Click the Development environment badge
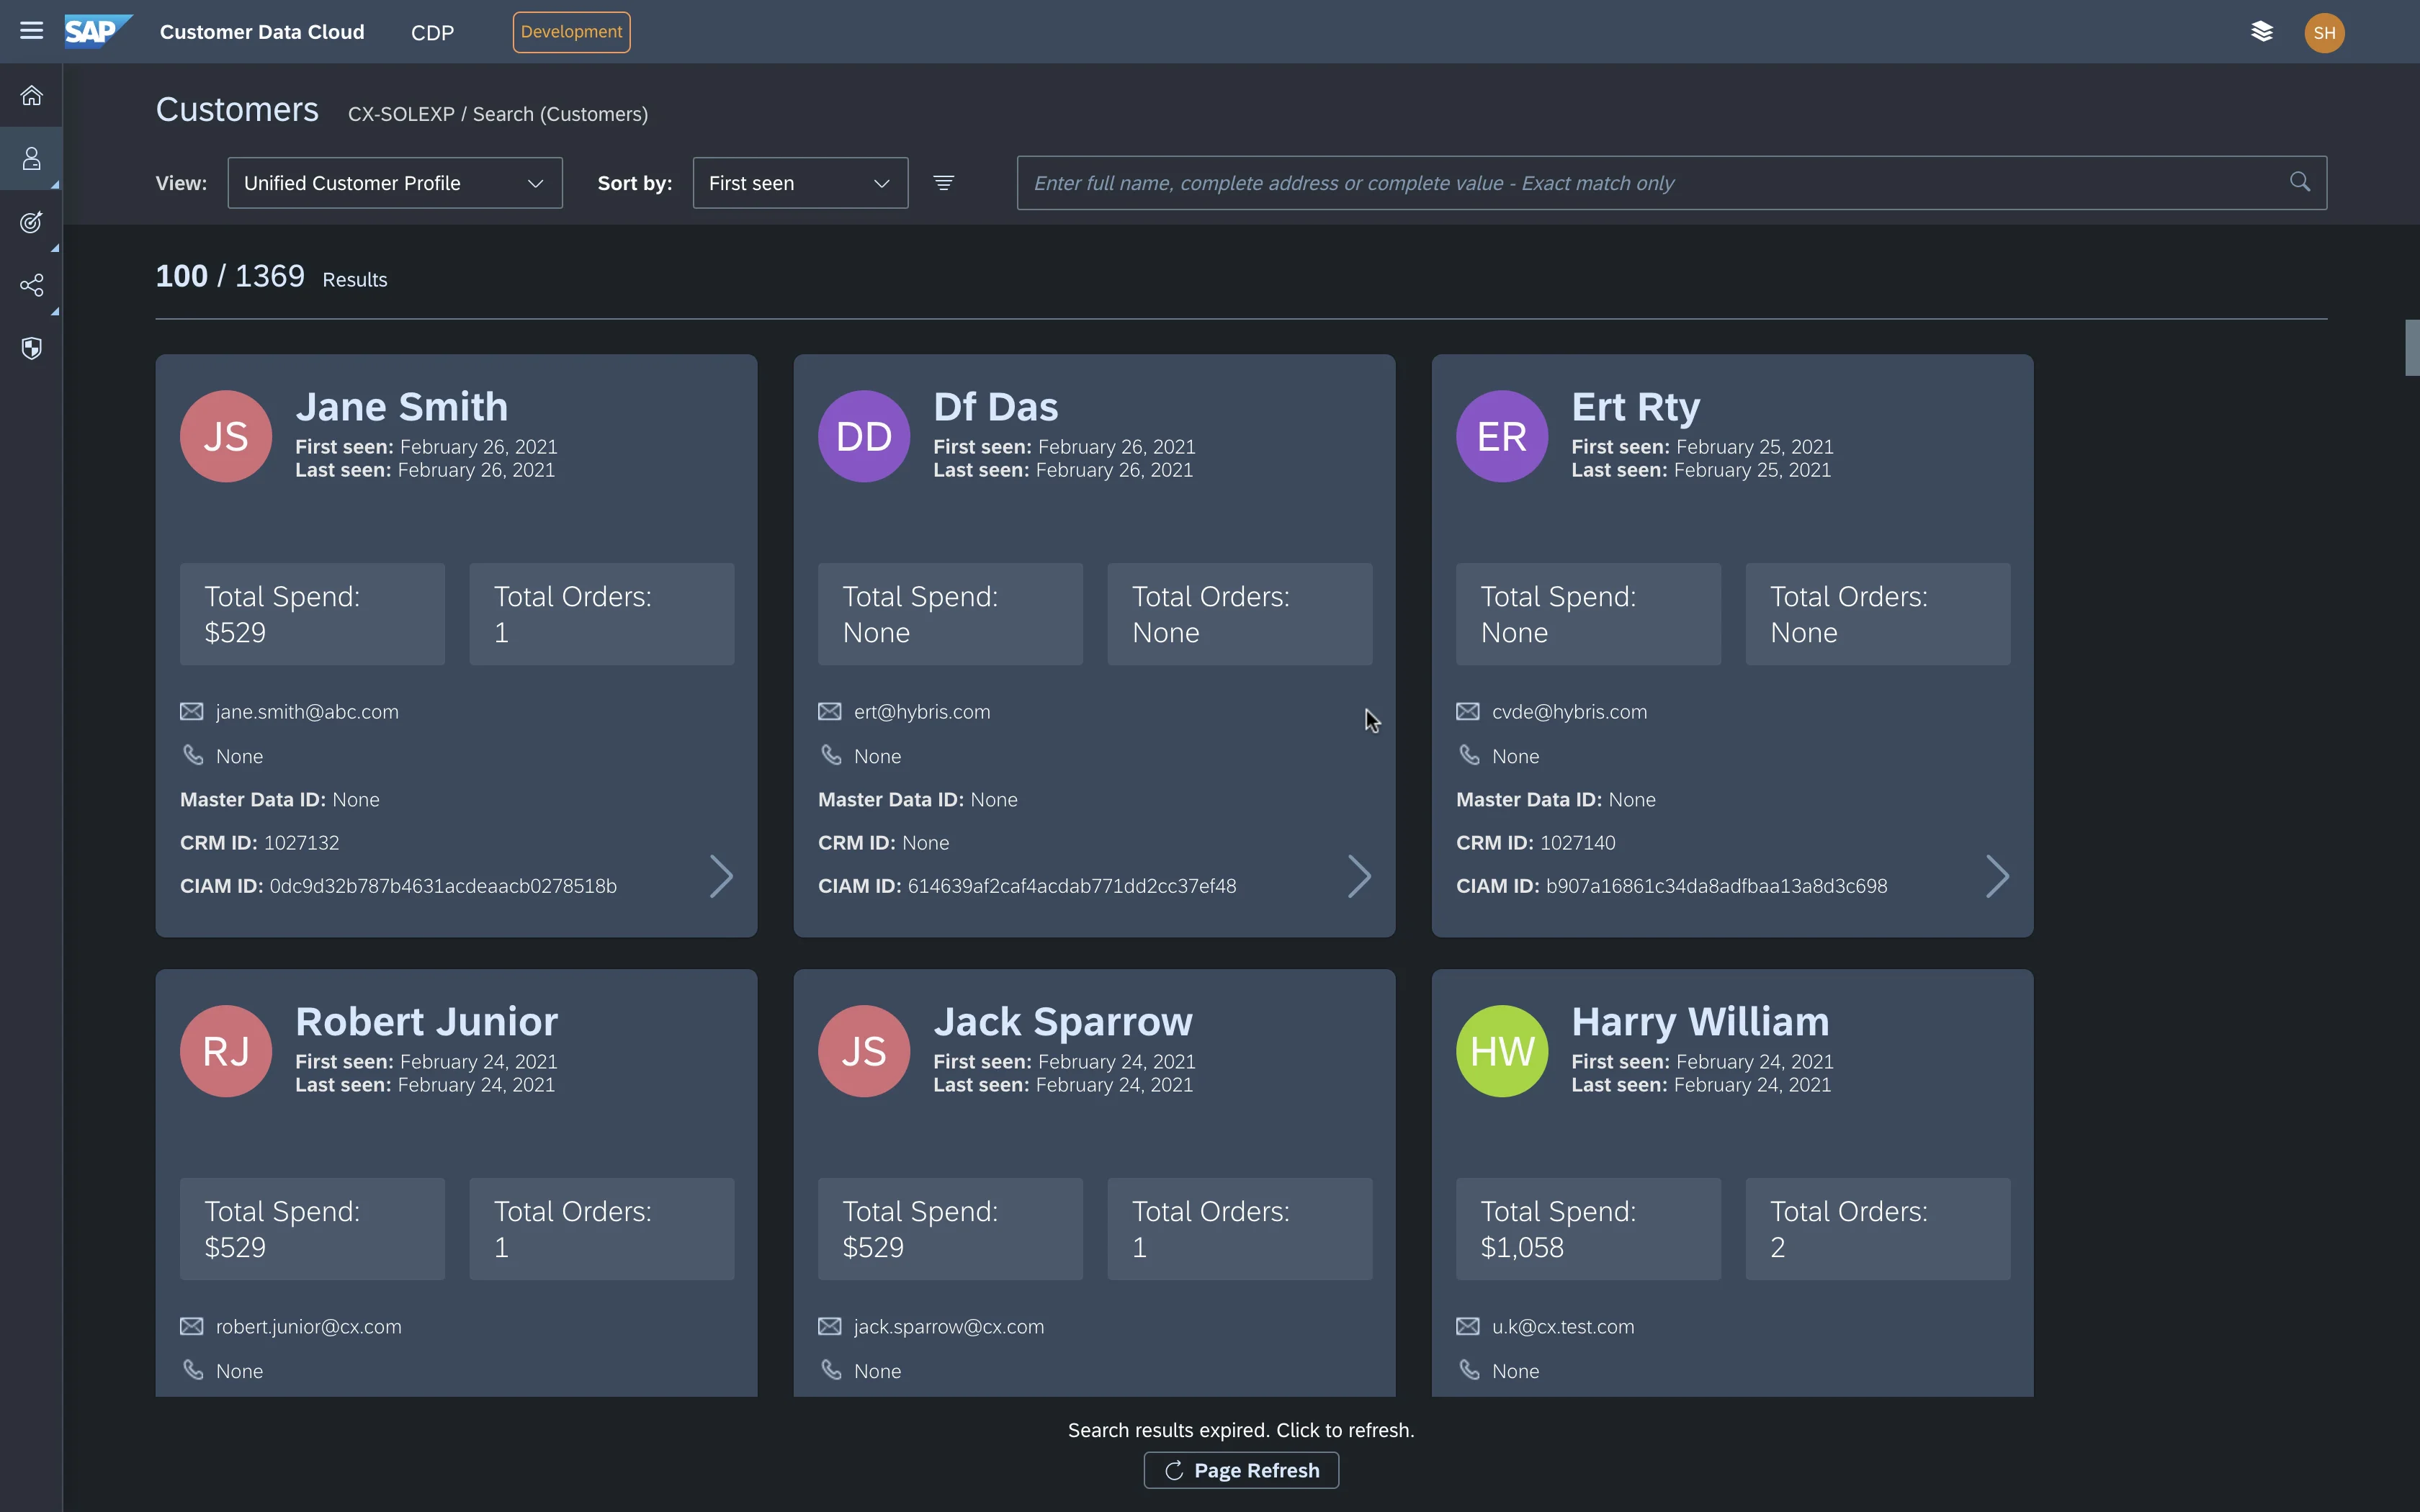Viewport: 2420px width, 1512px height. 571,32
